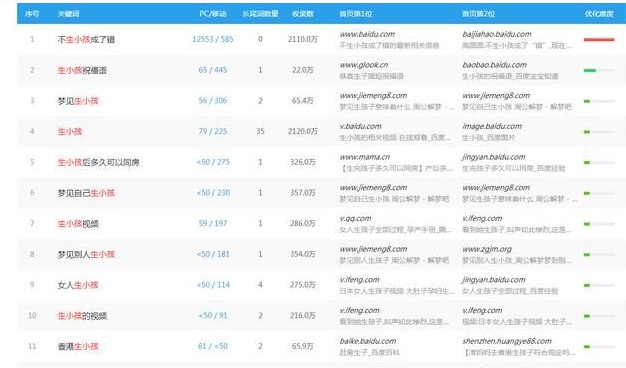The width and height of the screenshot is (626, 368).
Task: Click the 收录数 value 2110.0万
Action: pos(303,39)
